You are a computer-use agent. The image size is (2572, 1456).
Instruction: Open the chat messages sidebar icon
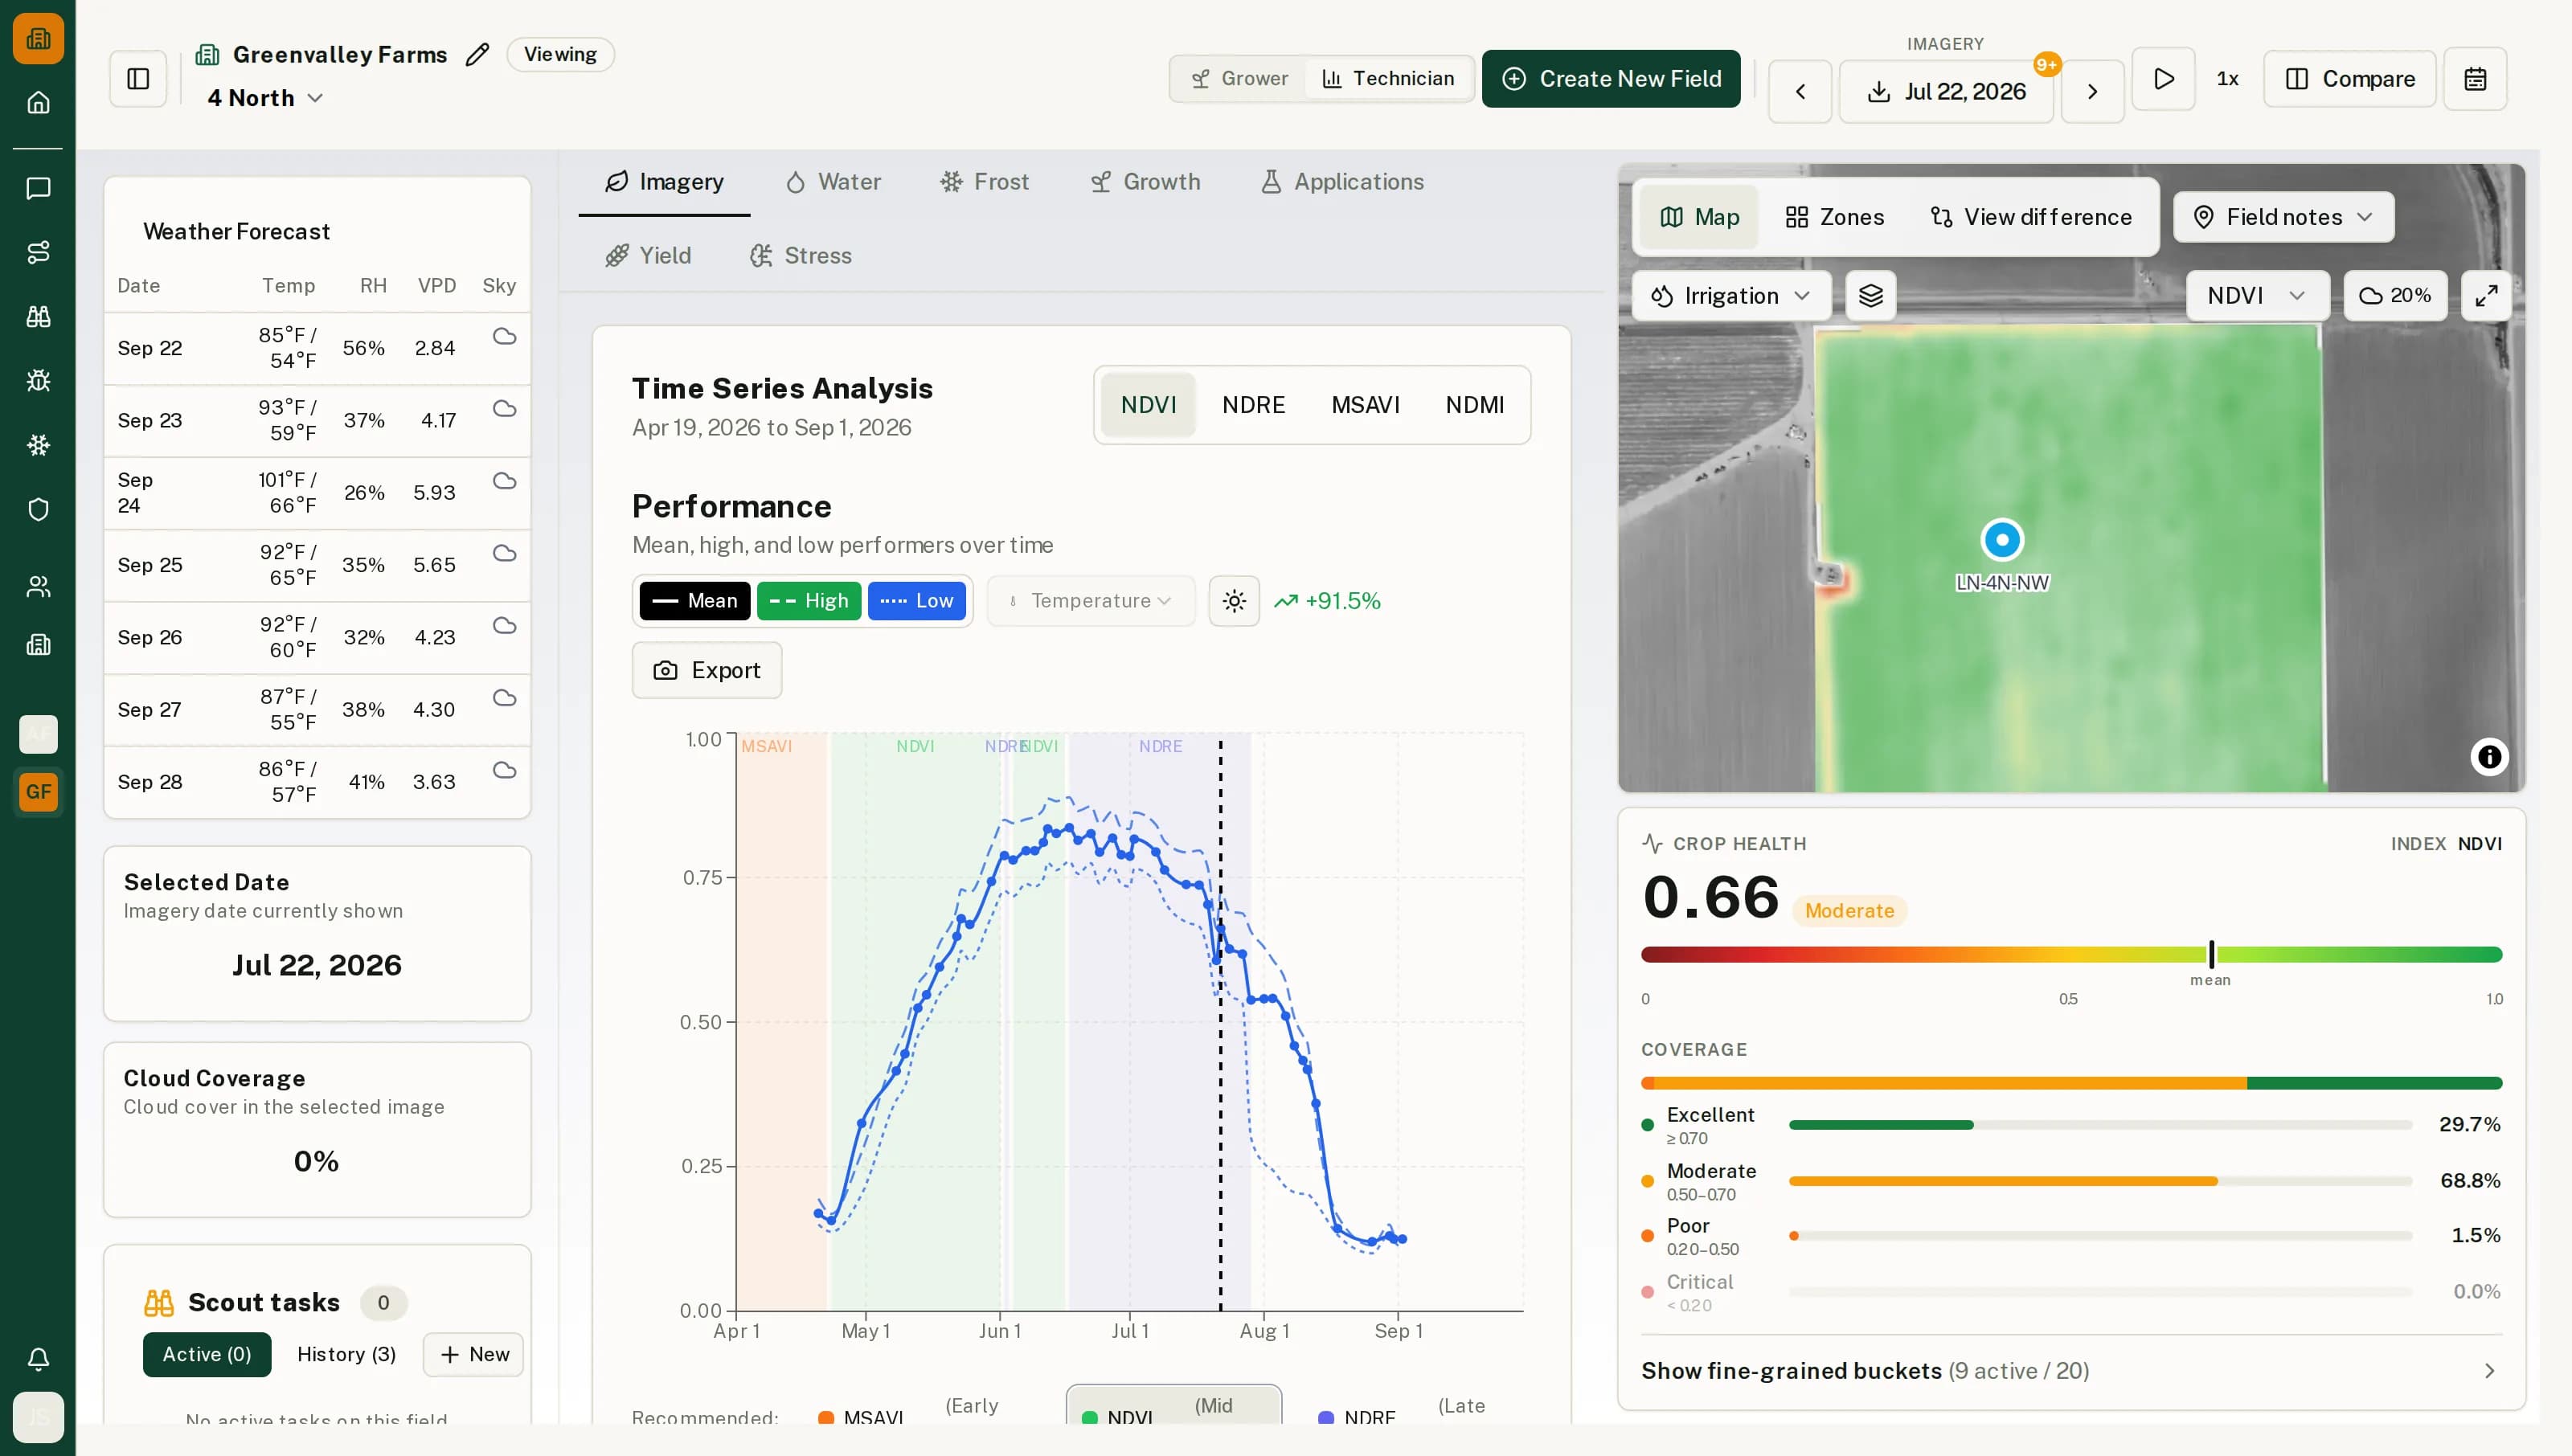click(38, 188)
